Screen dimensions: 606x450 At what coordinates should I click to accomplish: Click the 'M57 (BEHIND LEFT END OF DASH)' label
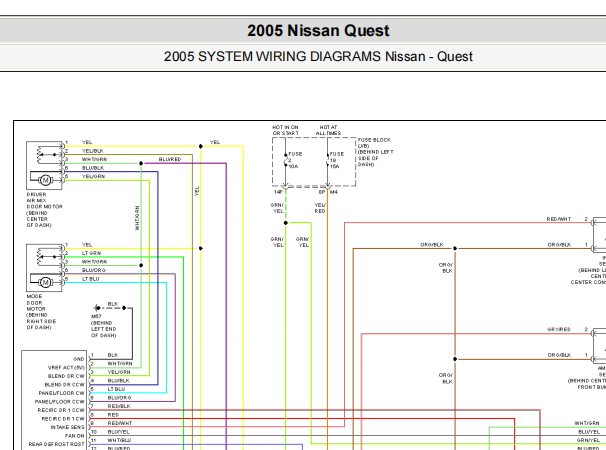point(103,326)
